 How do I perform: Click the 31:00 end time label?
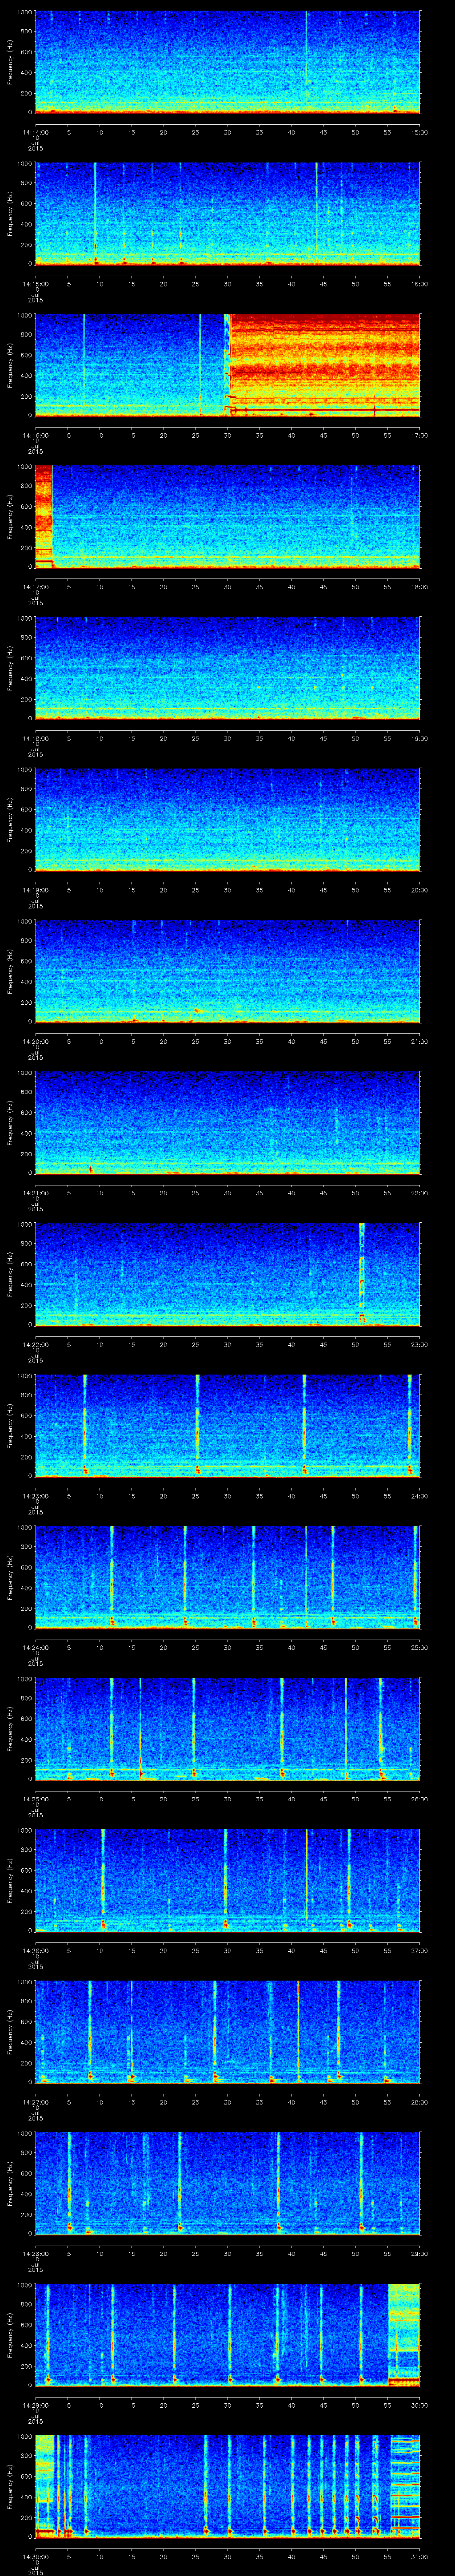(x=419, y=2557)
